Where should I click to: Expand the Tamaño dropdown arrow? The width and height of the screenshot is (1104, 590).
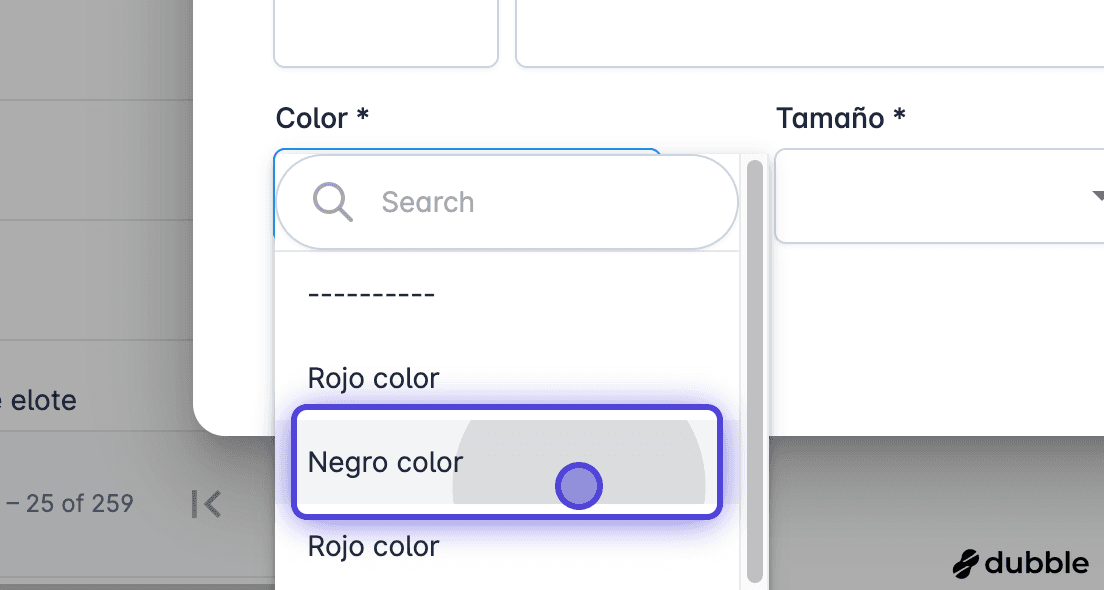1098,195
